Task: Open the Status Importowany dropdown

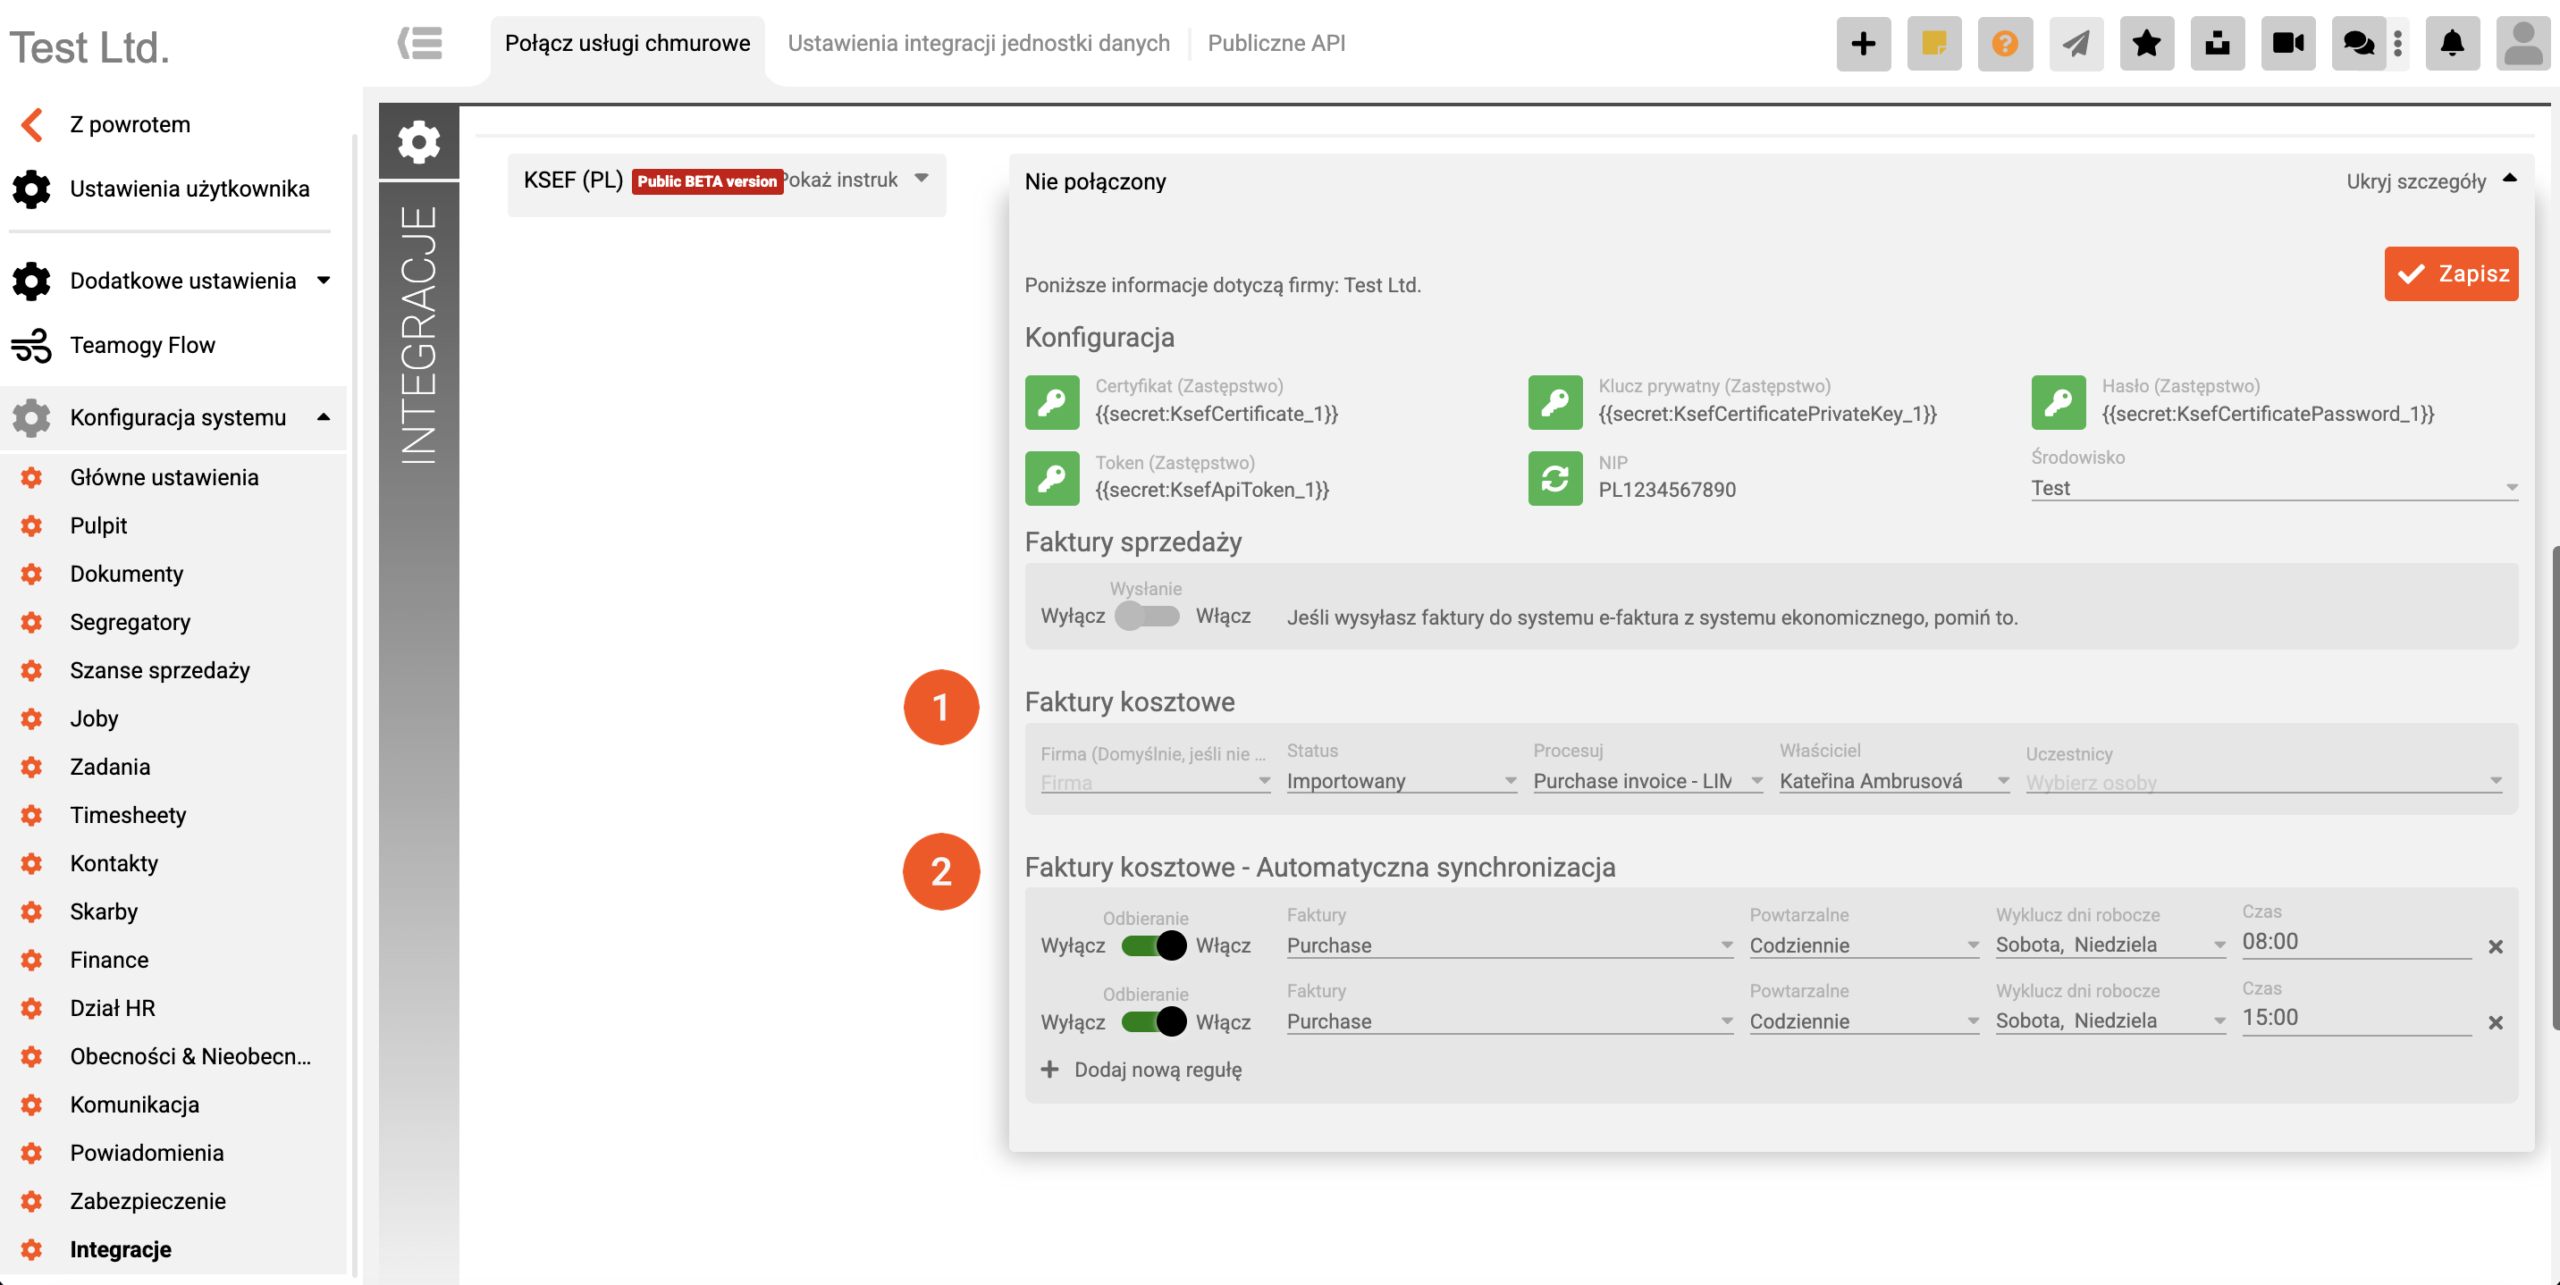Action: tap(1400, 781)
